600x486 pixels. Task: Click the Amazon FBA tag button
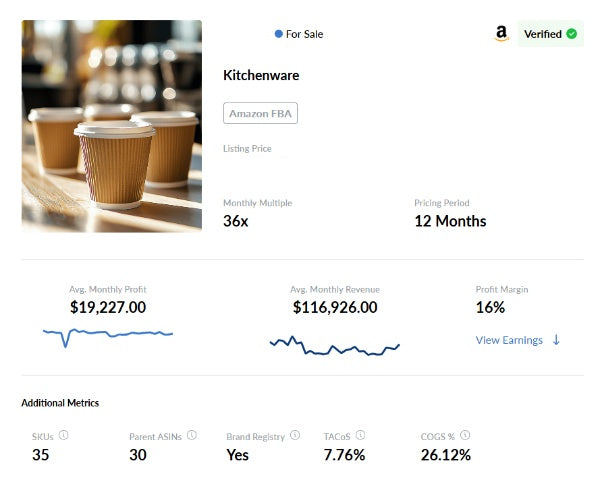(260, 113)
